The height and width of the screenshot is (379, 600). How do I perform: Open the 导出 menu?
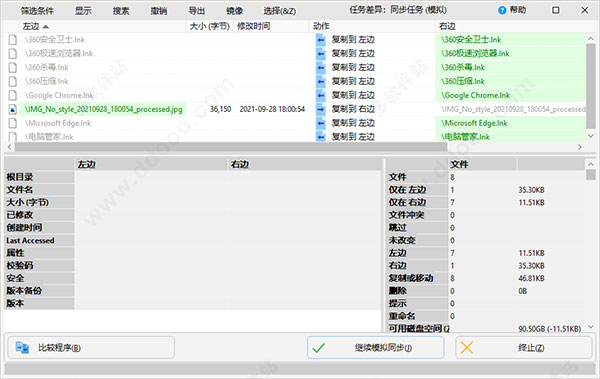click(x=197, y=11)
